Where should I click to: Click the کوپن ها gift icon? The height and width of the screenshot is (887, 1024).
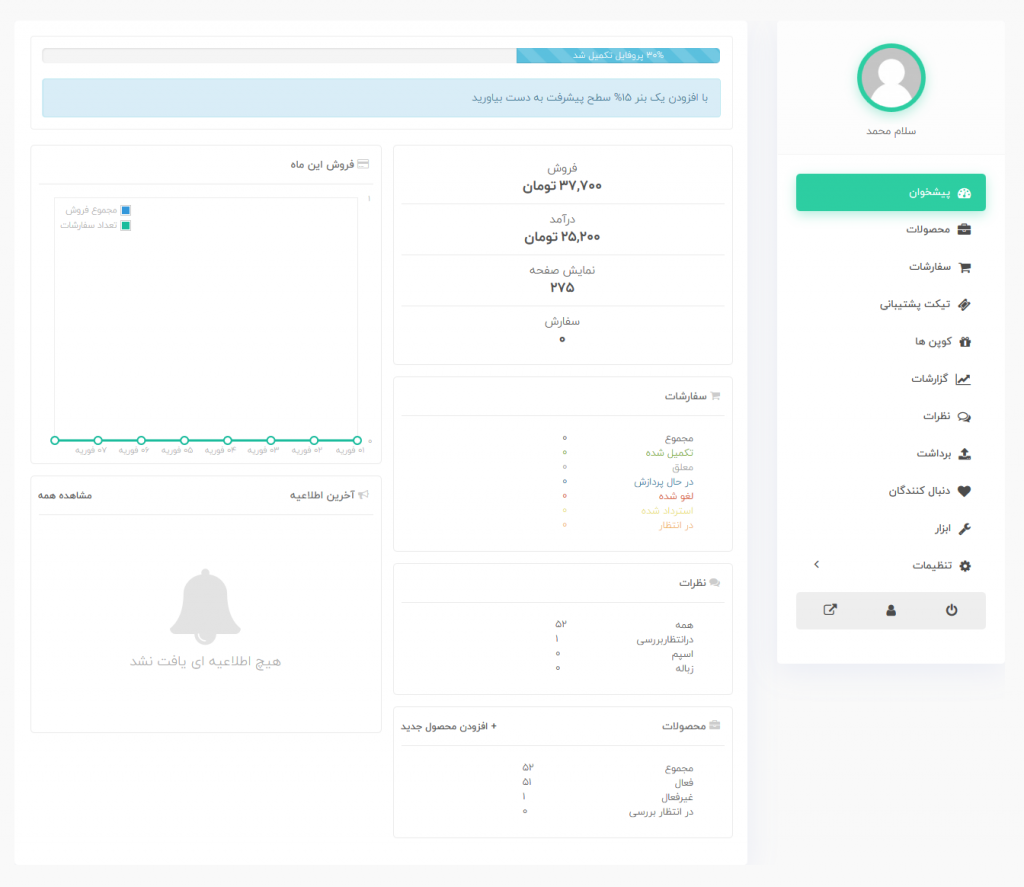[964, 342]
